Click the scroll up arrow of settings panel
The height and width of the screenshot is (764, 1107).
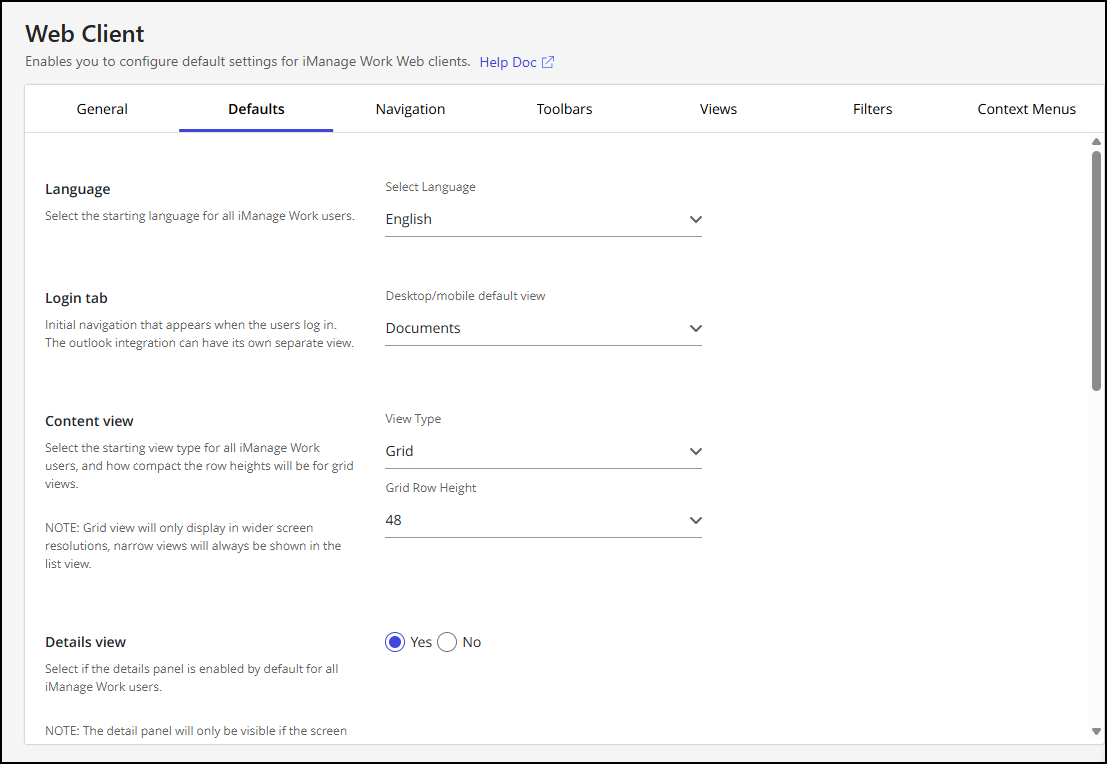point(1096,141)
